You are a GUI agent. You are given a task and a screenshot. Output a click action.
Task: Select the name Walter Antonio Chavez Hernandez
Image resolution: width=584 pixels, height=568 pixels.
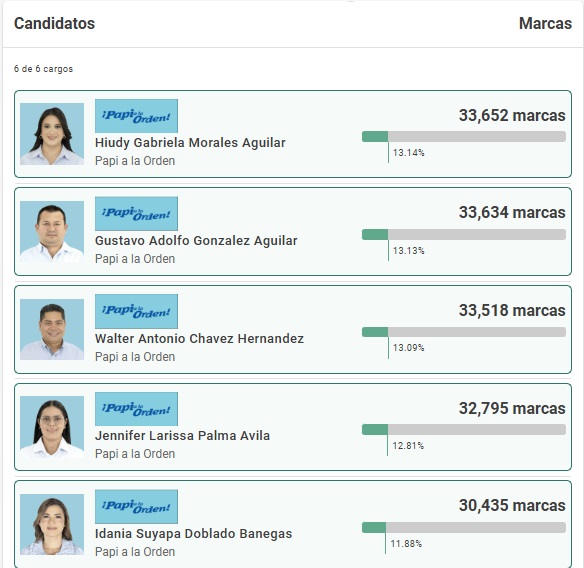tap(199, 339)
